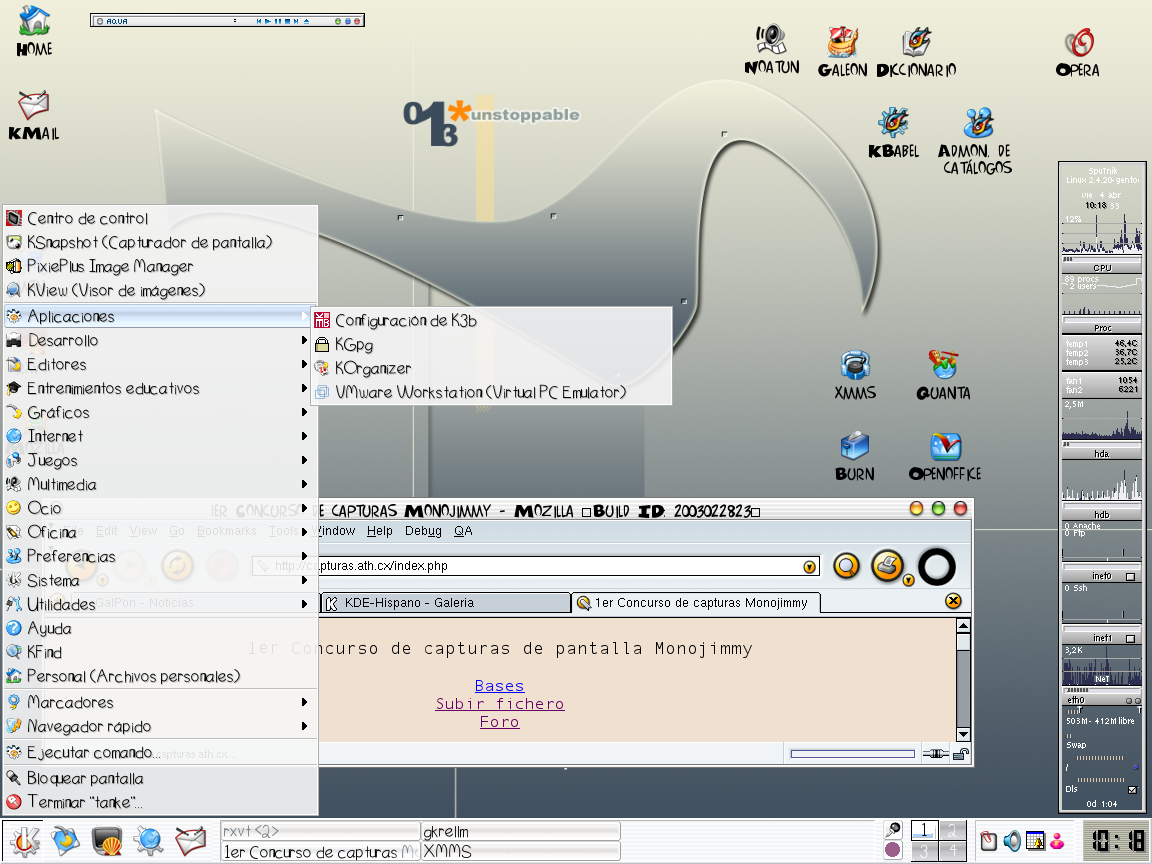Click the Mozilla throbber ring icon

point(937,566)
